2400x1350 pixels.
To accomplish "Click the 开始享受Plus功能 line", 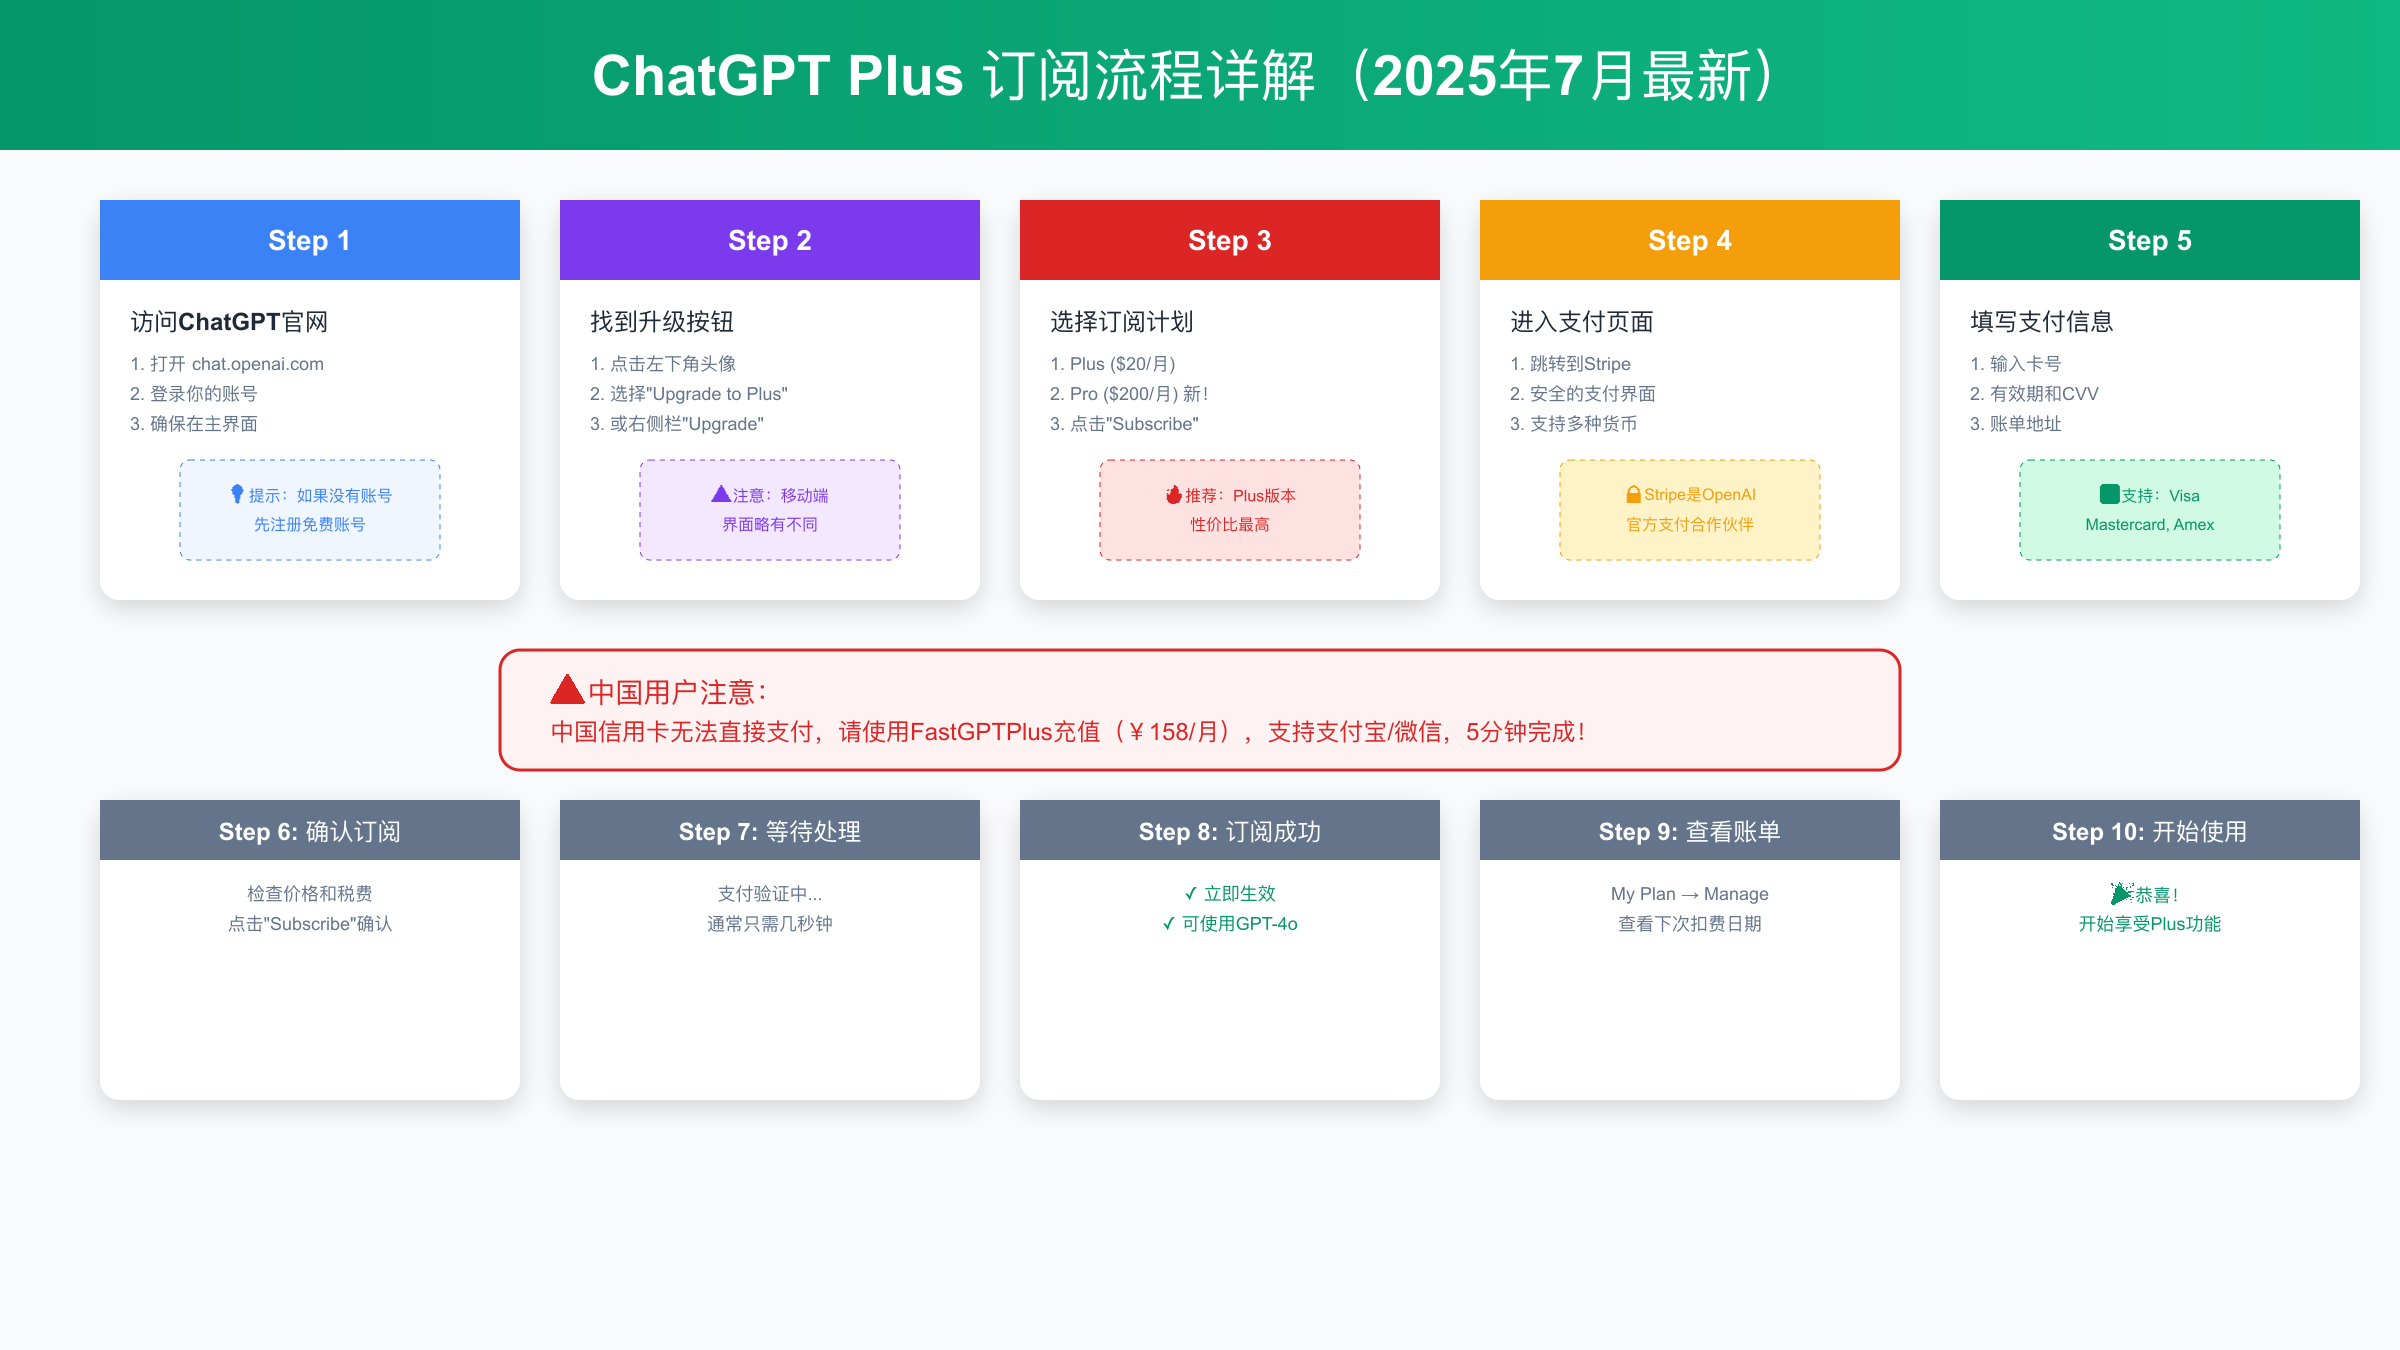I will pyautogui.click(x=2150, y=923).
